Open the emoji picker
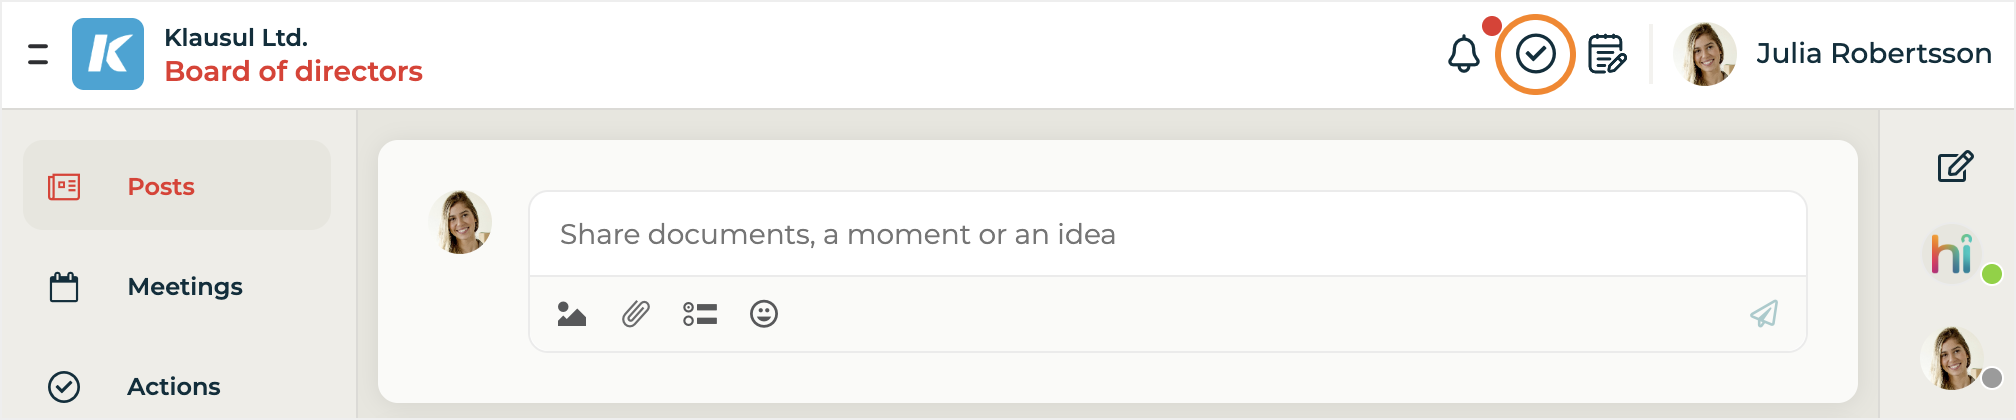This screenshot has height=420, width=2016. pyautogui.click(x=764, y=315)
